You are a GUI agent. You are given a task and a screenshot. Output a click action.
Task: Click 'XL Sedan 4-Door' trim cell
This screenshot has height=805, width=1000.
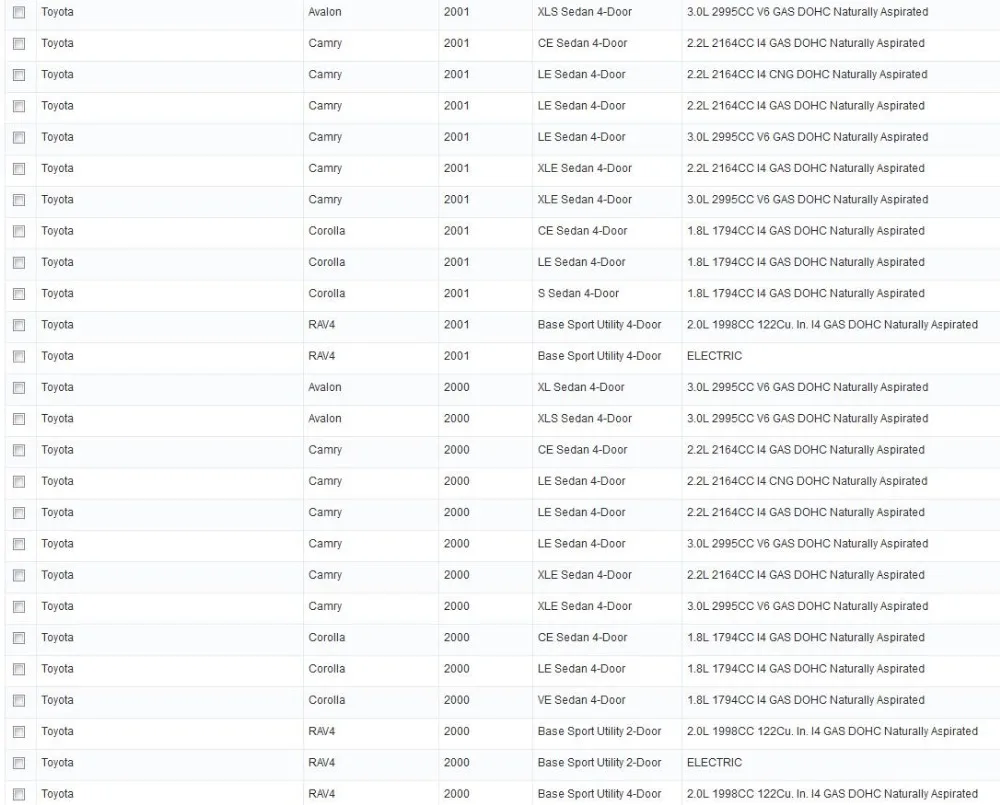[580, 387]
